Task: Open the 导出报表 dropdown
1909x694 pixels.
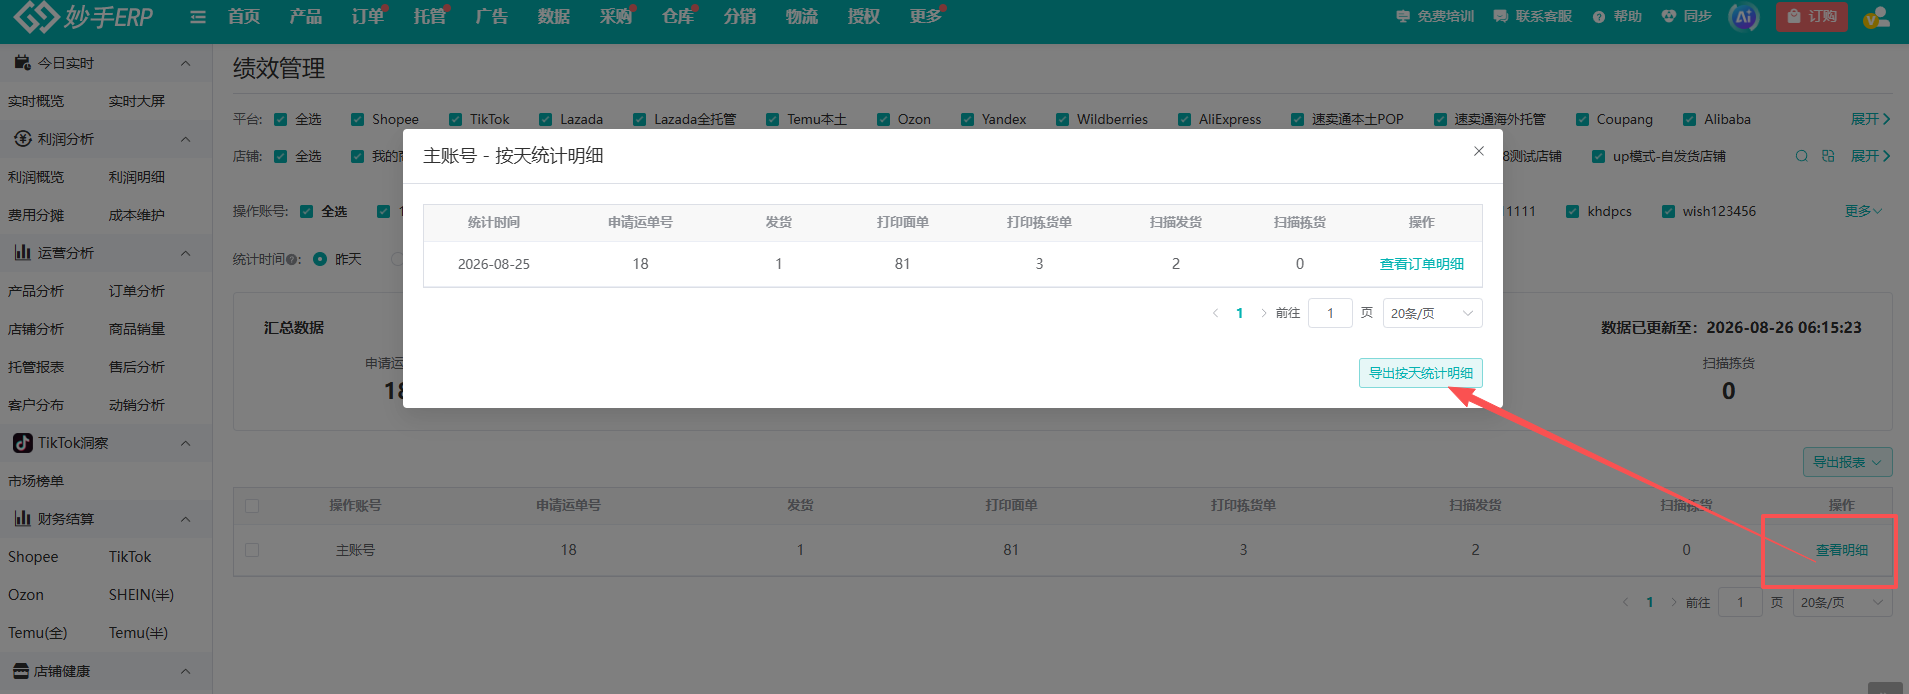Action: [x=1847, y=462]
